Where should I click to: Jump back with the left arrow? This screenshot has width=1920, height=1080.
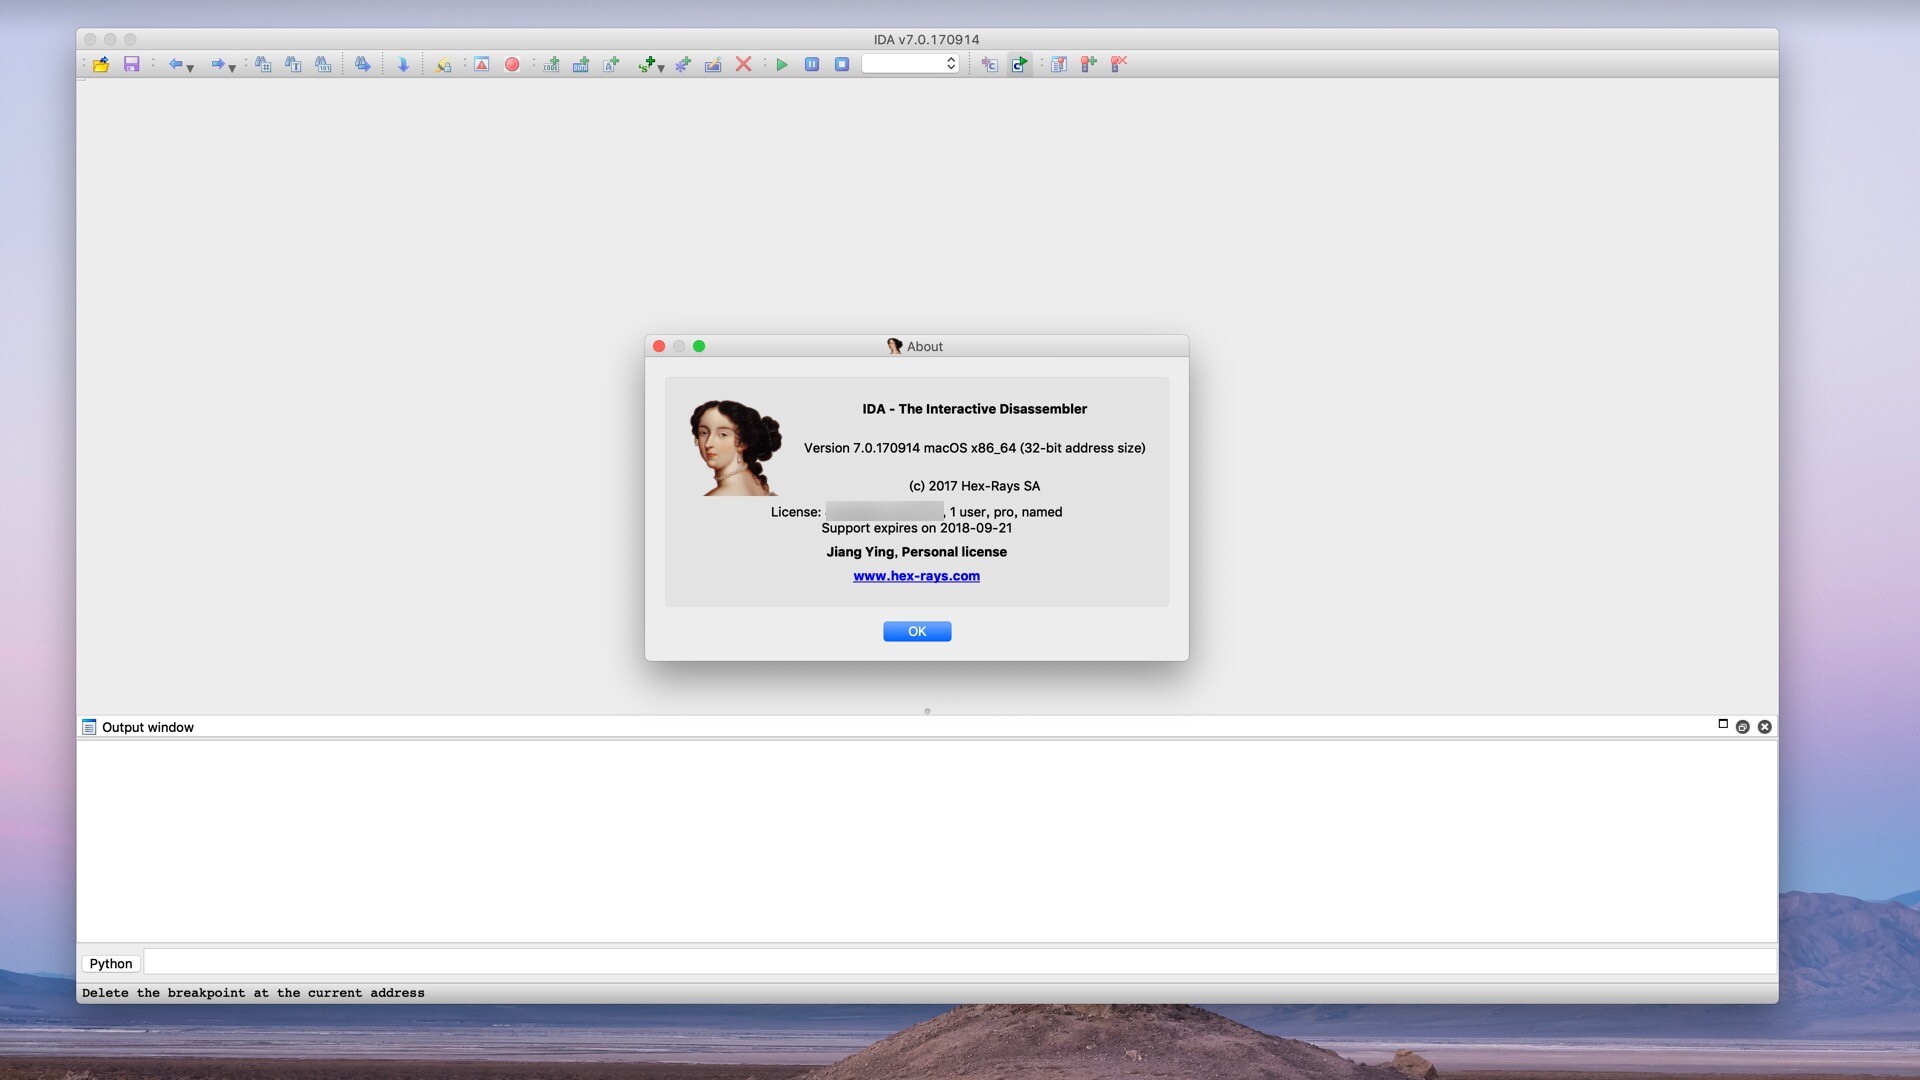176,64
